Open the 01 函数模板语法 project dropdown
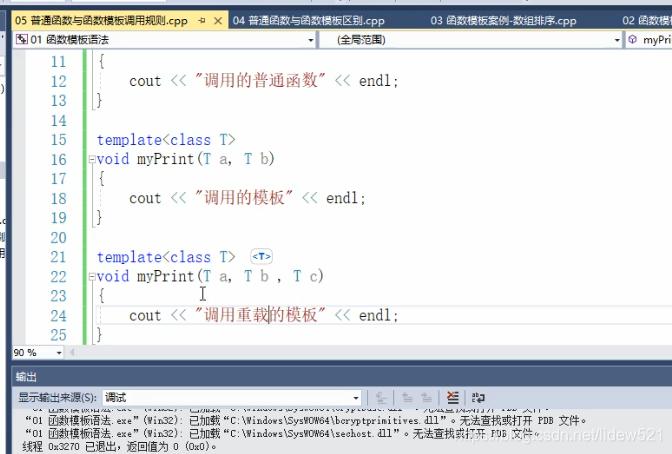The image size is (672, 454). click(311, 40)
